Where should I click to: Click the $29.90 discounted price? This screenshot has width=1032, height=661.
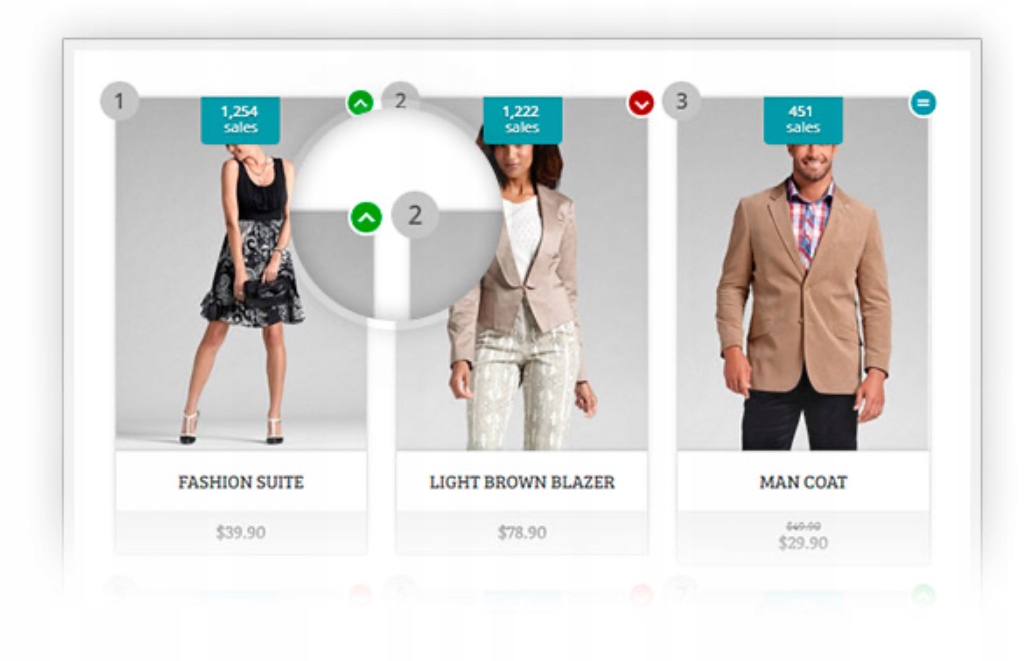pos(803,542)
